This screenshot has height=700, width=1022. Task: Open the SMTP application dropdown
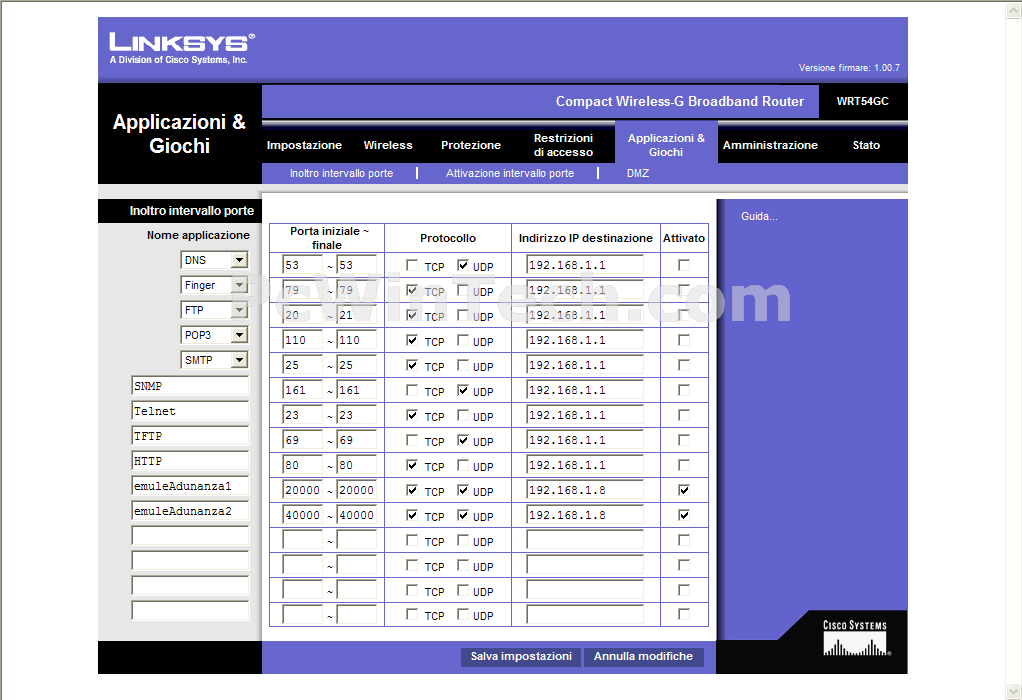pyautogui.click(x=240, y=360)
